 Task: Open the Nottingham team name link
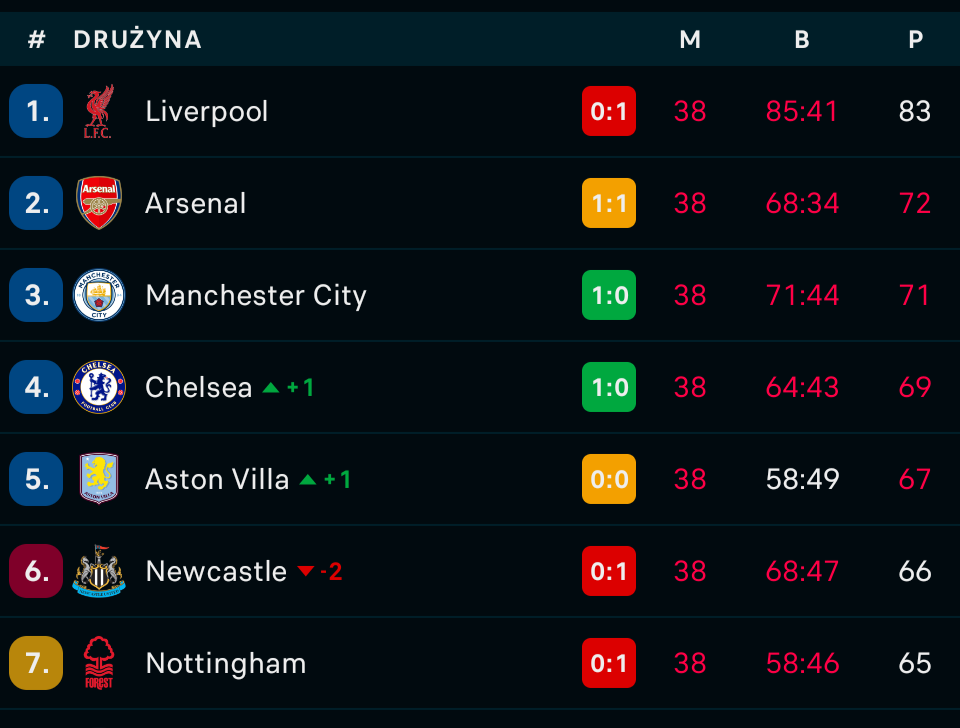(x=226, y=664)
